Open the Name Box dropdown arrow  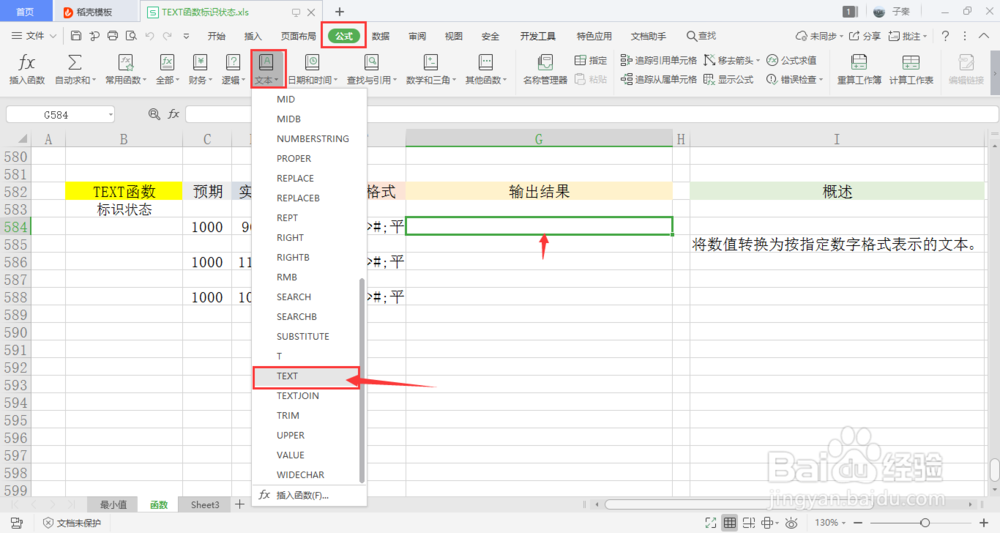point(110,115)
